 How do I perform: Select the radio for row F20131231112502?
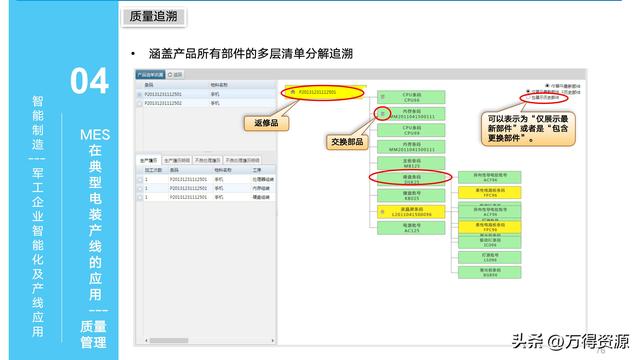[x=140, y=104]
